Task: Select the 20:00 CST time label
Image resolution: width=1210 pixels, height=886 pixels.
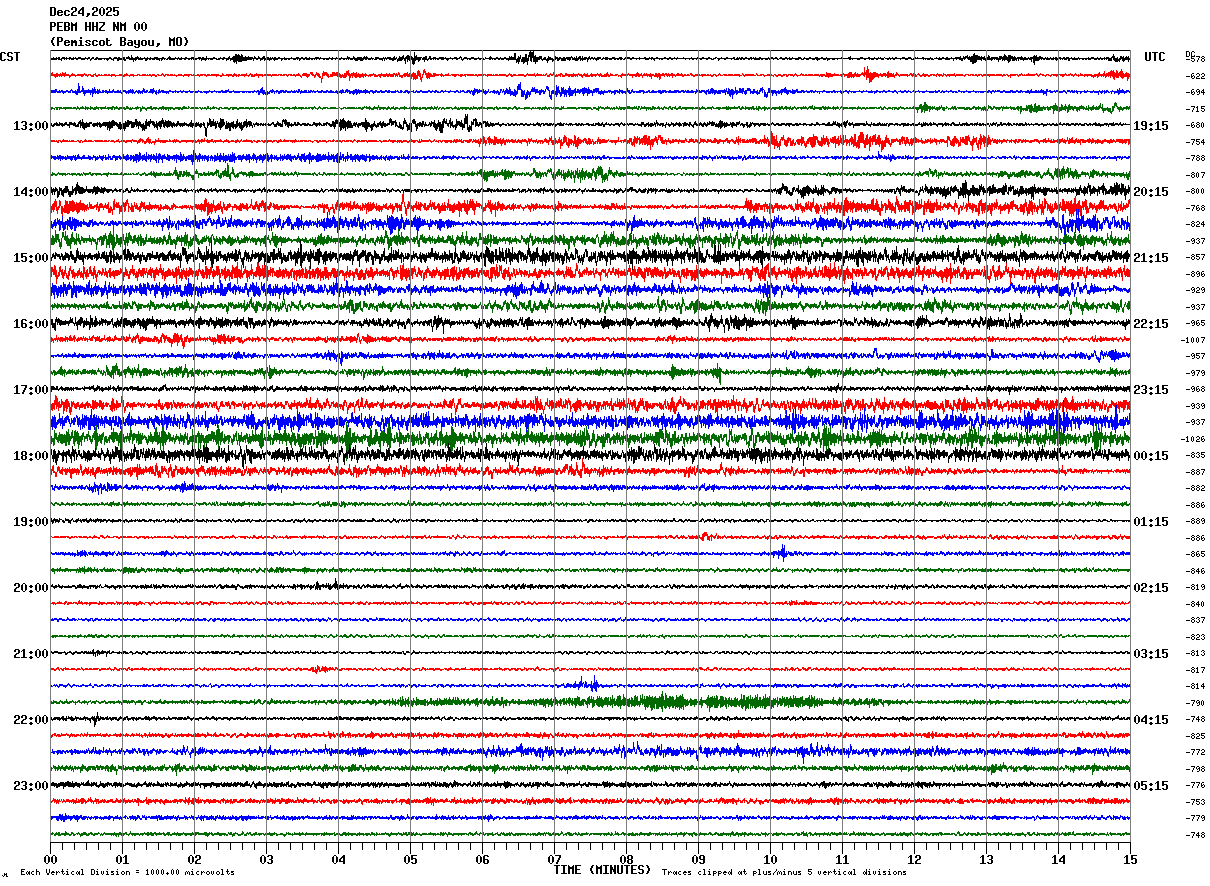Action: pyautogui.click(x=31, y=588)
